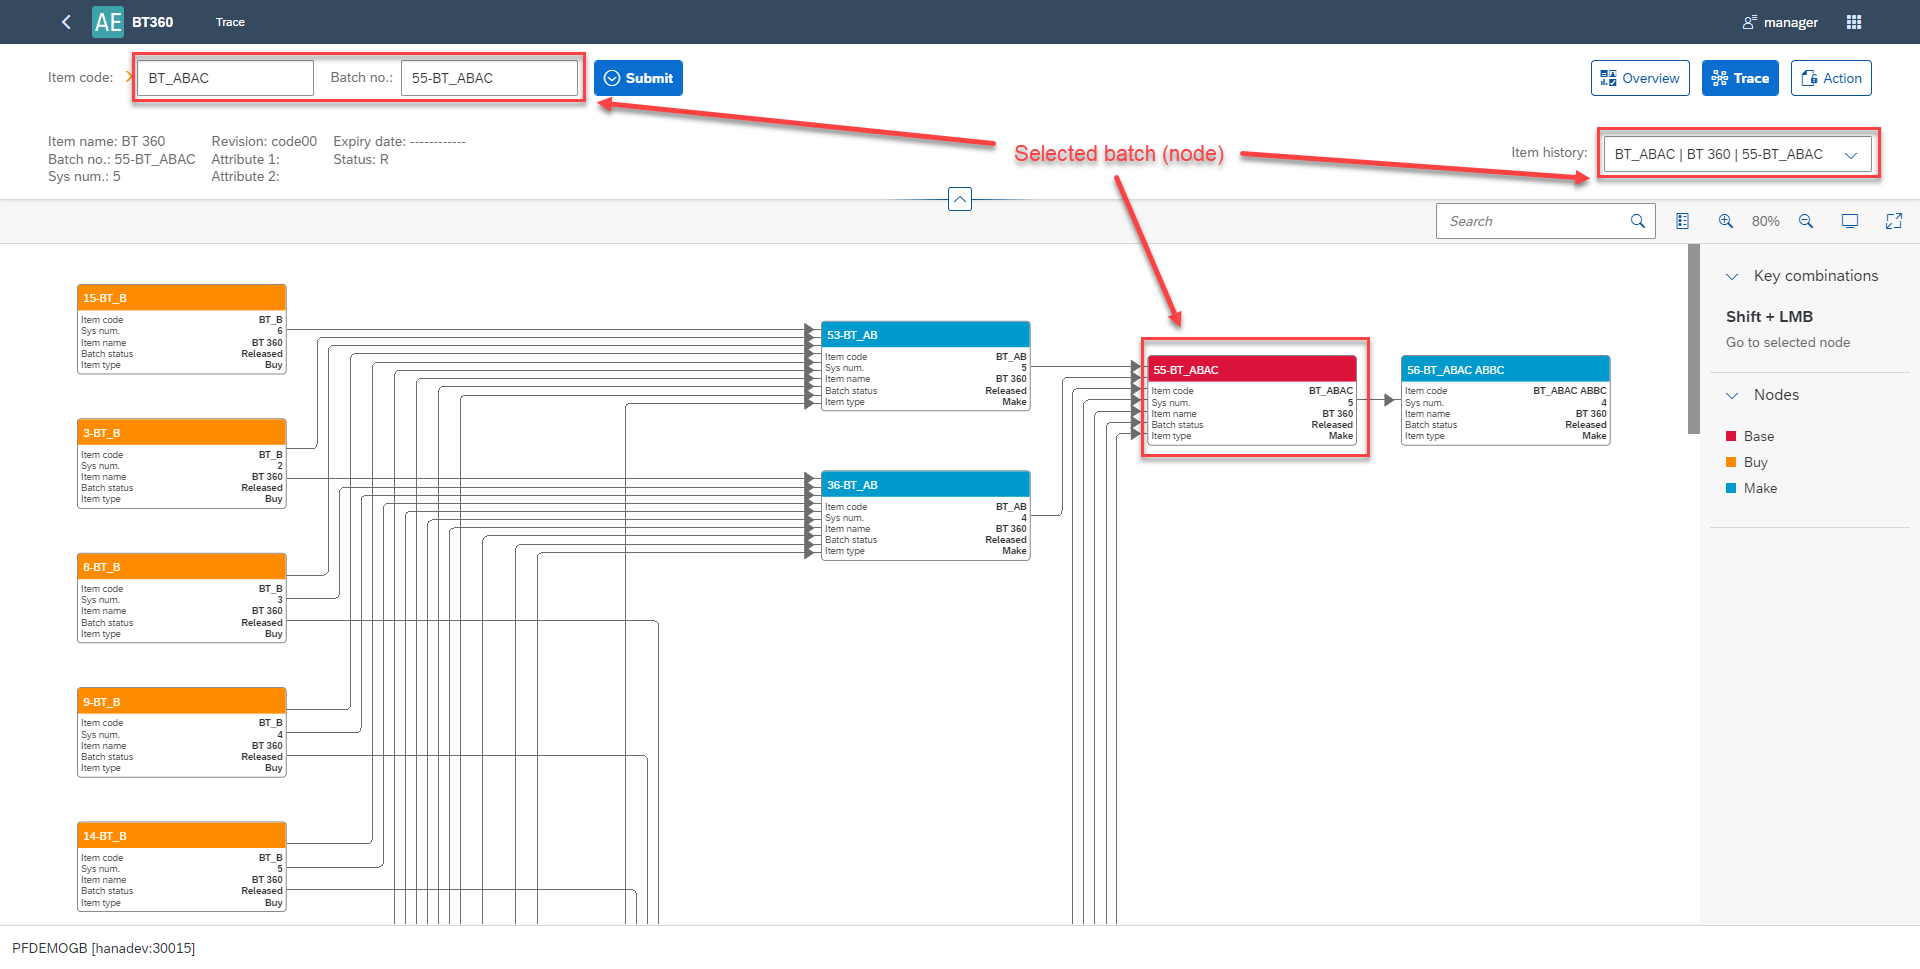Switch to the Trace view
Image resolution: width=1920 pixels, height=969 pixels.
click(1740, 77)
